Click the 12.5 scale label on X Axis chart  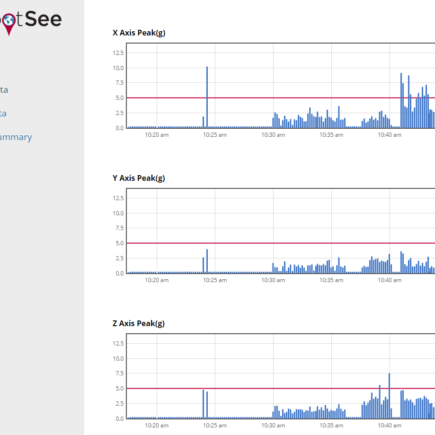tap(118, 53)
